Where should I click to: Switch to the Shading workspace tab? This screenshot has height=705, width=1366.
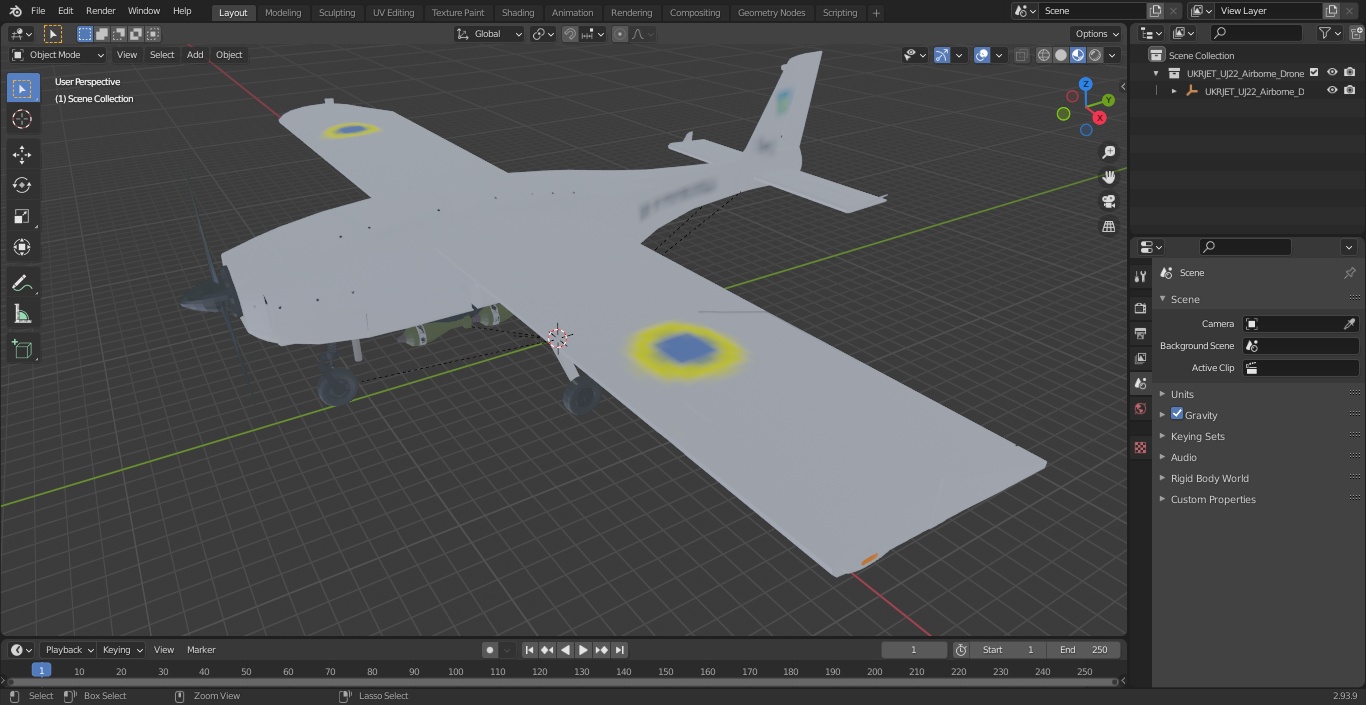[518, 13]
